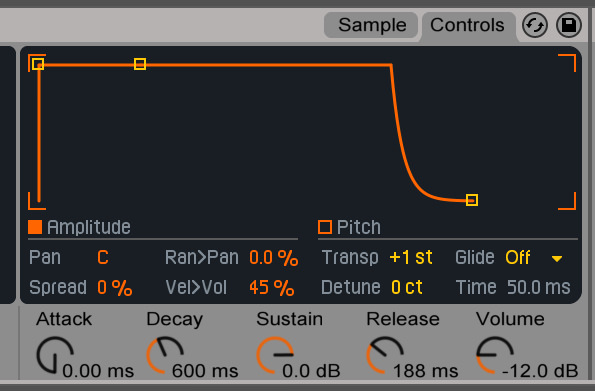Screen dimensions: 595x391
Task: Click the Detune 0 ct value
Action: [407, 288]
